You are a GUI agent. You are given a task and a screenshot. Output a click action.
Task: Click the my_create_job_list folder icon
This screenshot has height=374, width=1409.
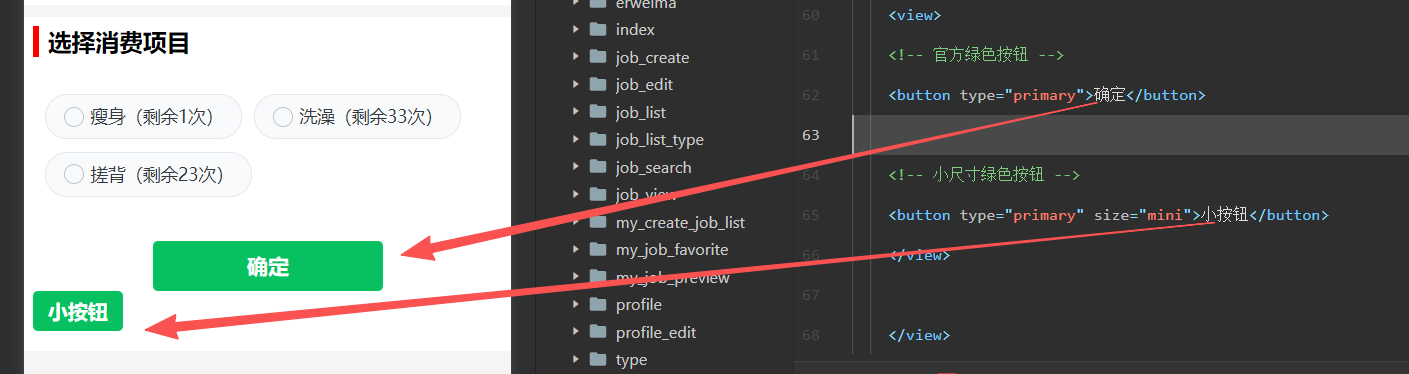pyautogui.click(x=598, y=222)
